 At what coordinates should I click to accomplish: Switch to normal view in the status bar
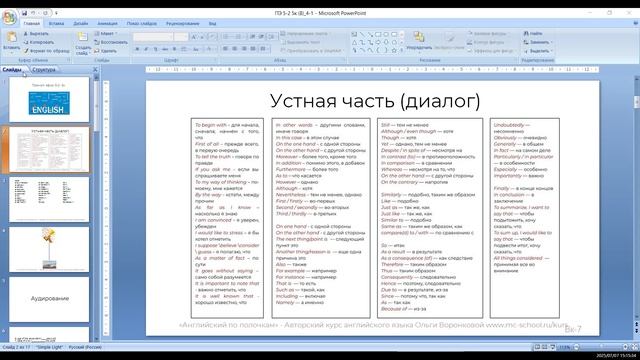[537, 347]
